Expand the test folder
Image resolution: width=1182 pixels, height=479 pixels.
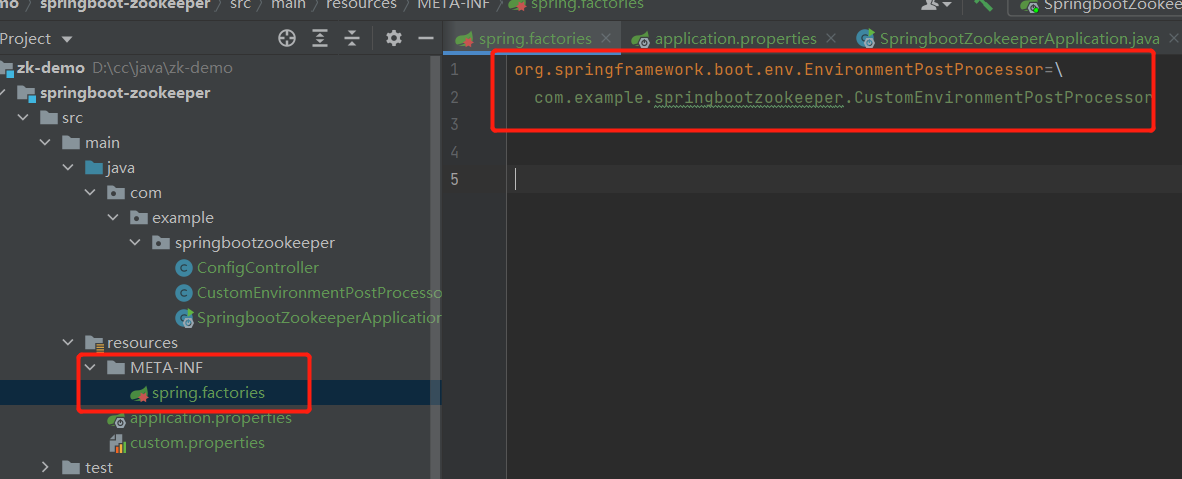click(x=47, y=467)
